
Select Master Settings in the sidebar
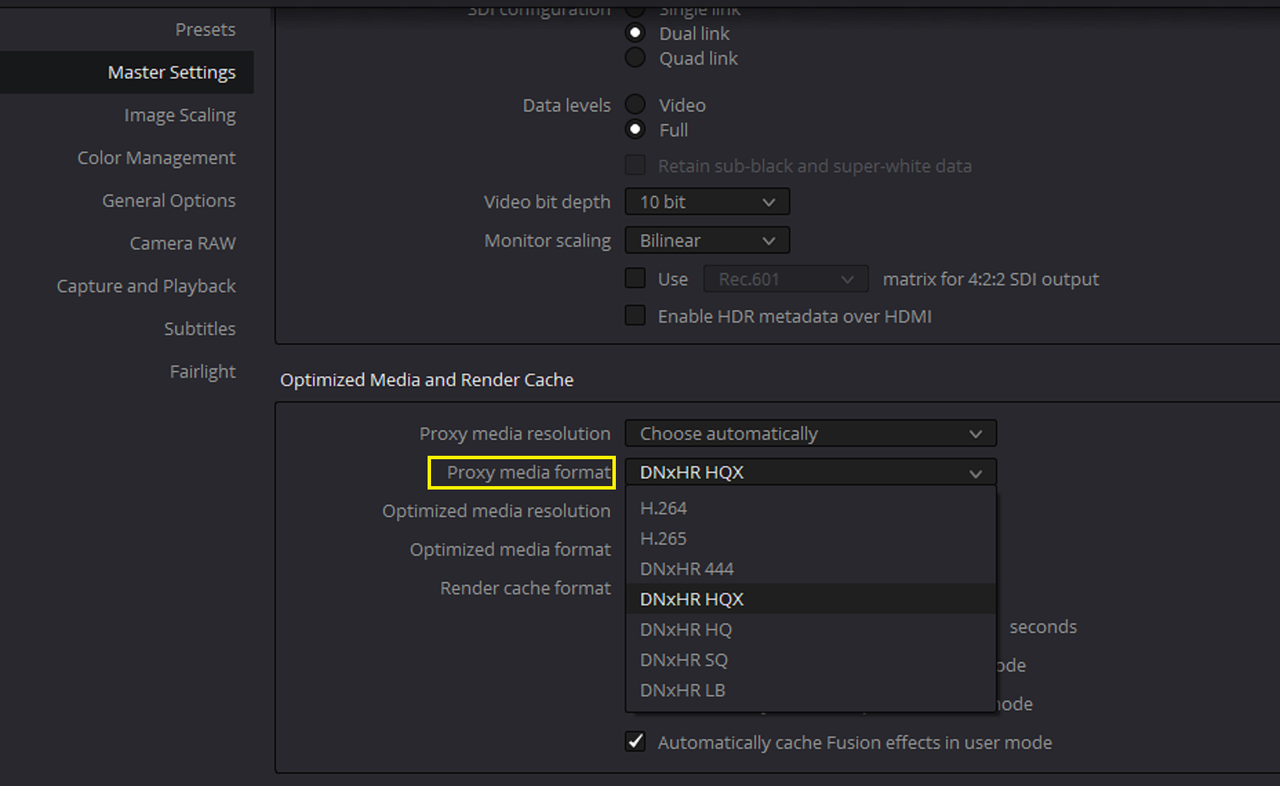click(x=126, y=72)
